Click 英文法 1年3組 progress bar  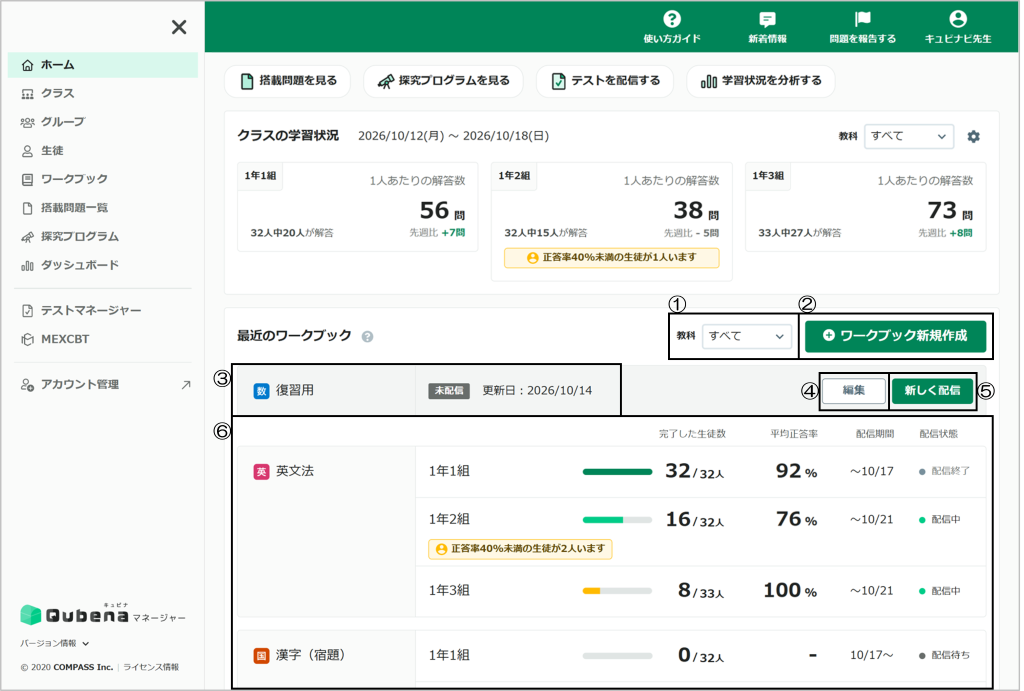617,591
